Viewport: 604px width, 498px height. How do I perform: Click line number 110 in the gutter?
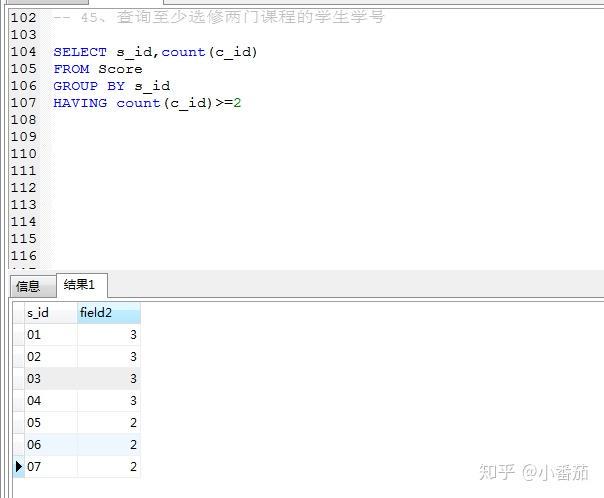tap(24, 154)
